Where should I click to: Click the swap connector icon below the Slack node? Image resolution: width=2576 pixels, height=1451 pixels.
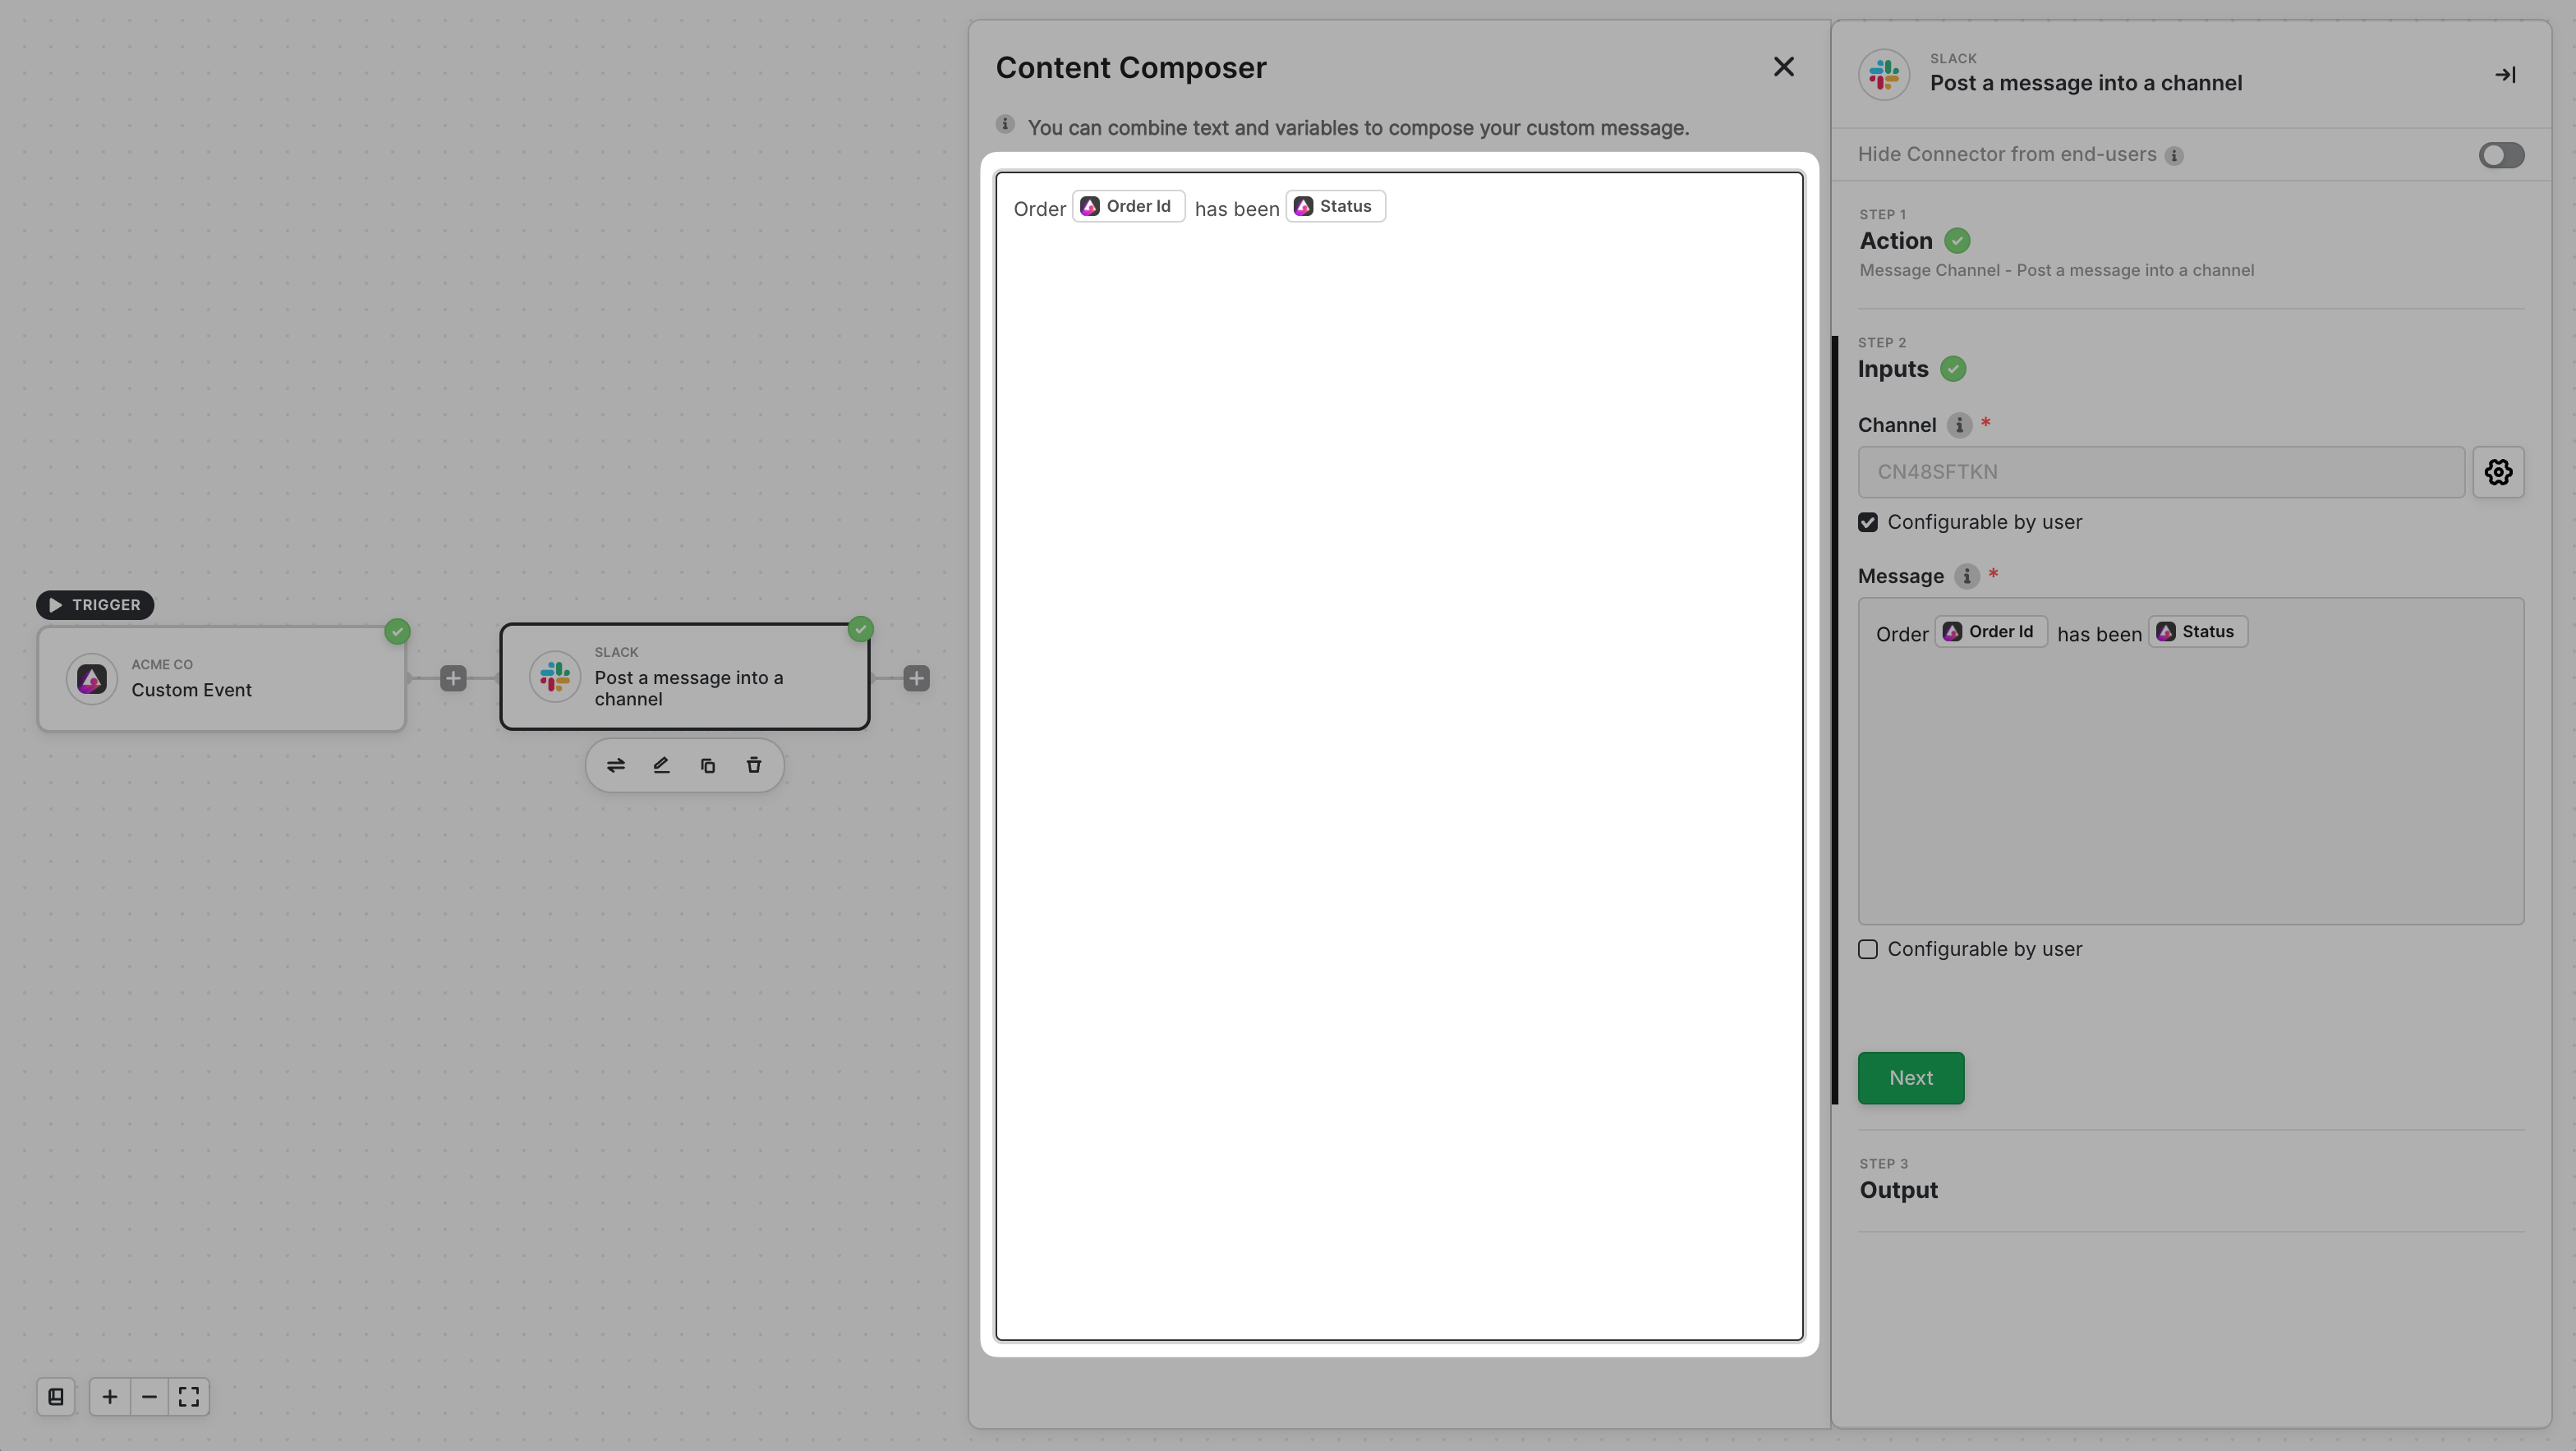(x=616, y=765)
